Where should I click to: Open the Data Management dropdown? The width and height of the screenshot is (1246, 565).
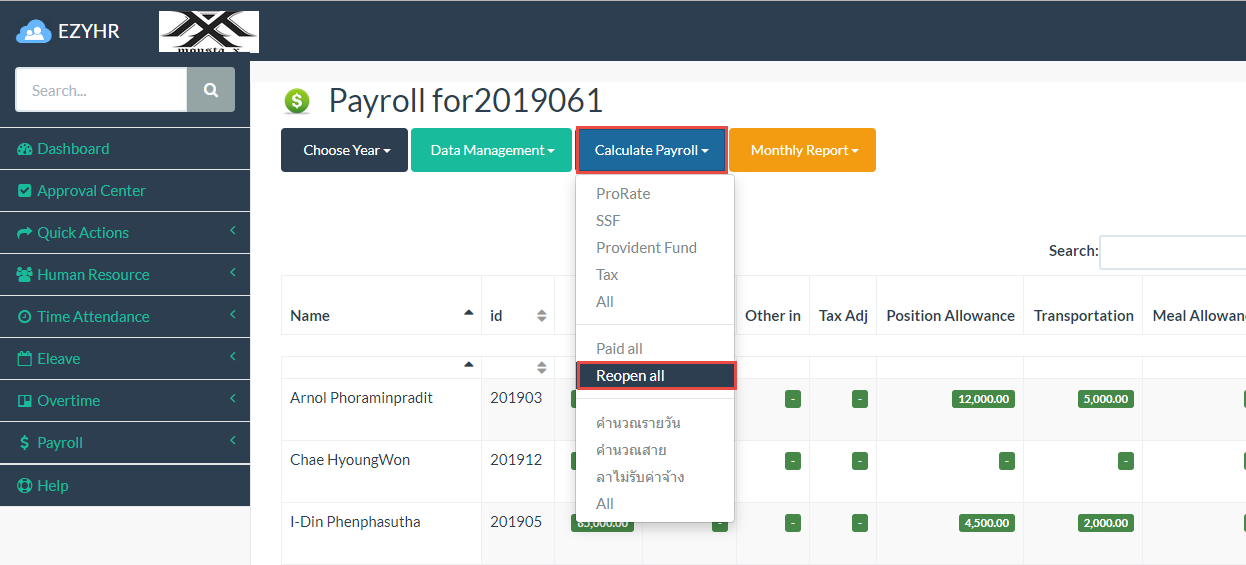(x=491, y=150)
